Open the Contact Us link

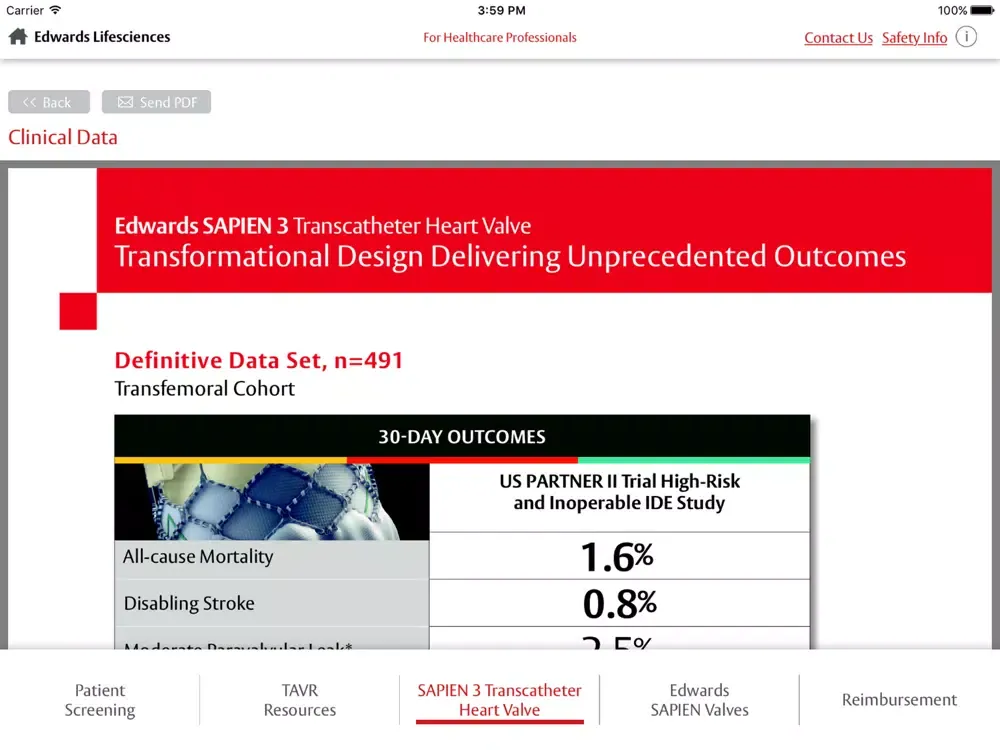[838, 38]
